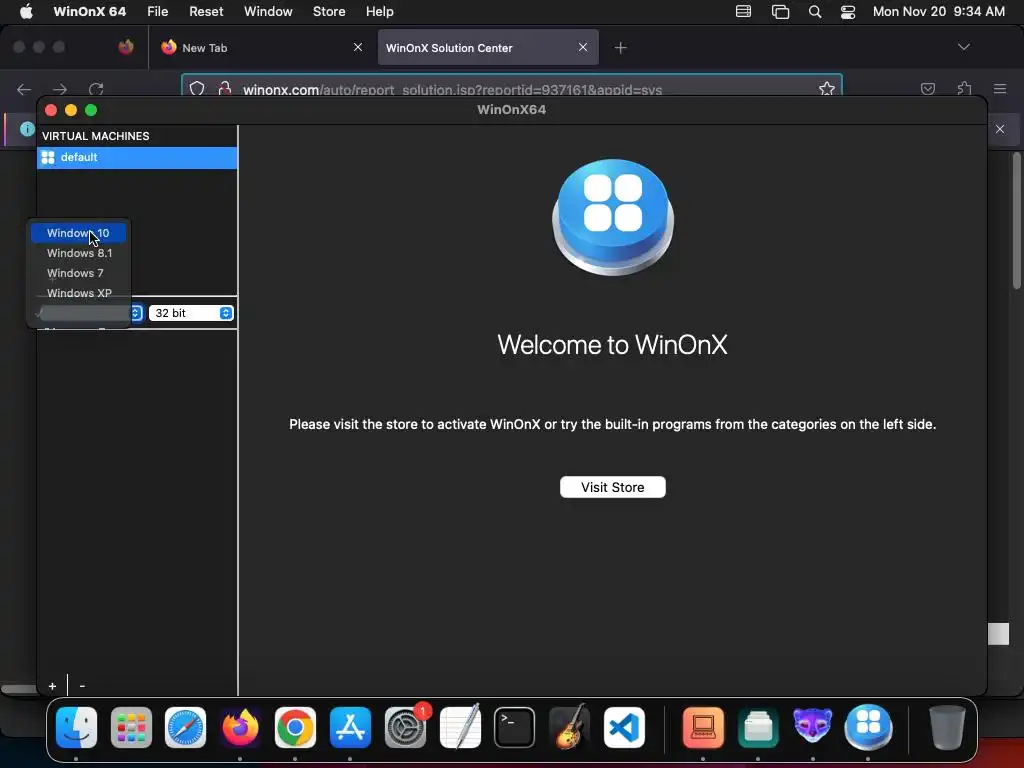Open Terminal from the Dock
Viewport: 1024px width, 768px height.
point(515,728)
